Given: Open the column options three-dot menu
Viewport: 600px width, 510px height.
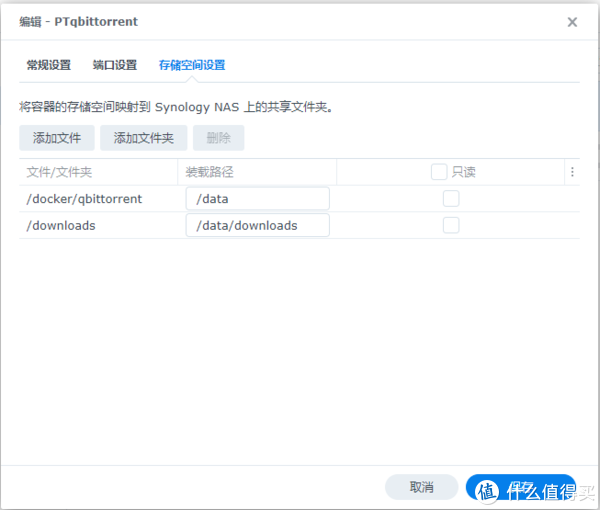Looking at the screenshot, I should tap(572, 172).
